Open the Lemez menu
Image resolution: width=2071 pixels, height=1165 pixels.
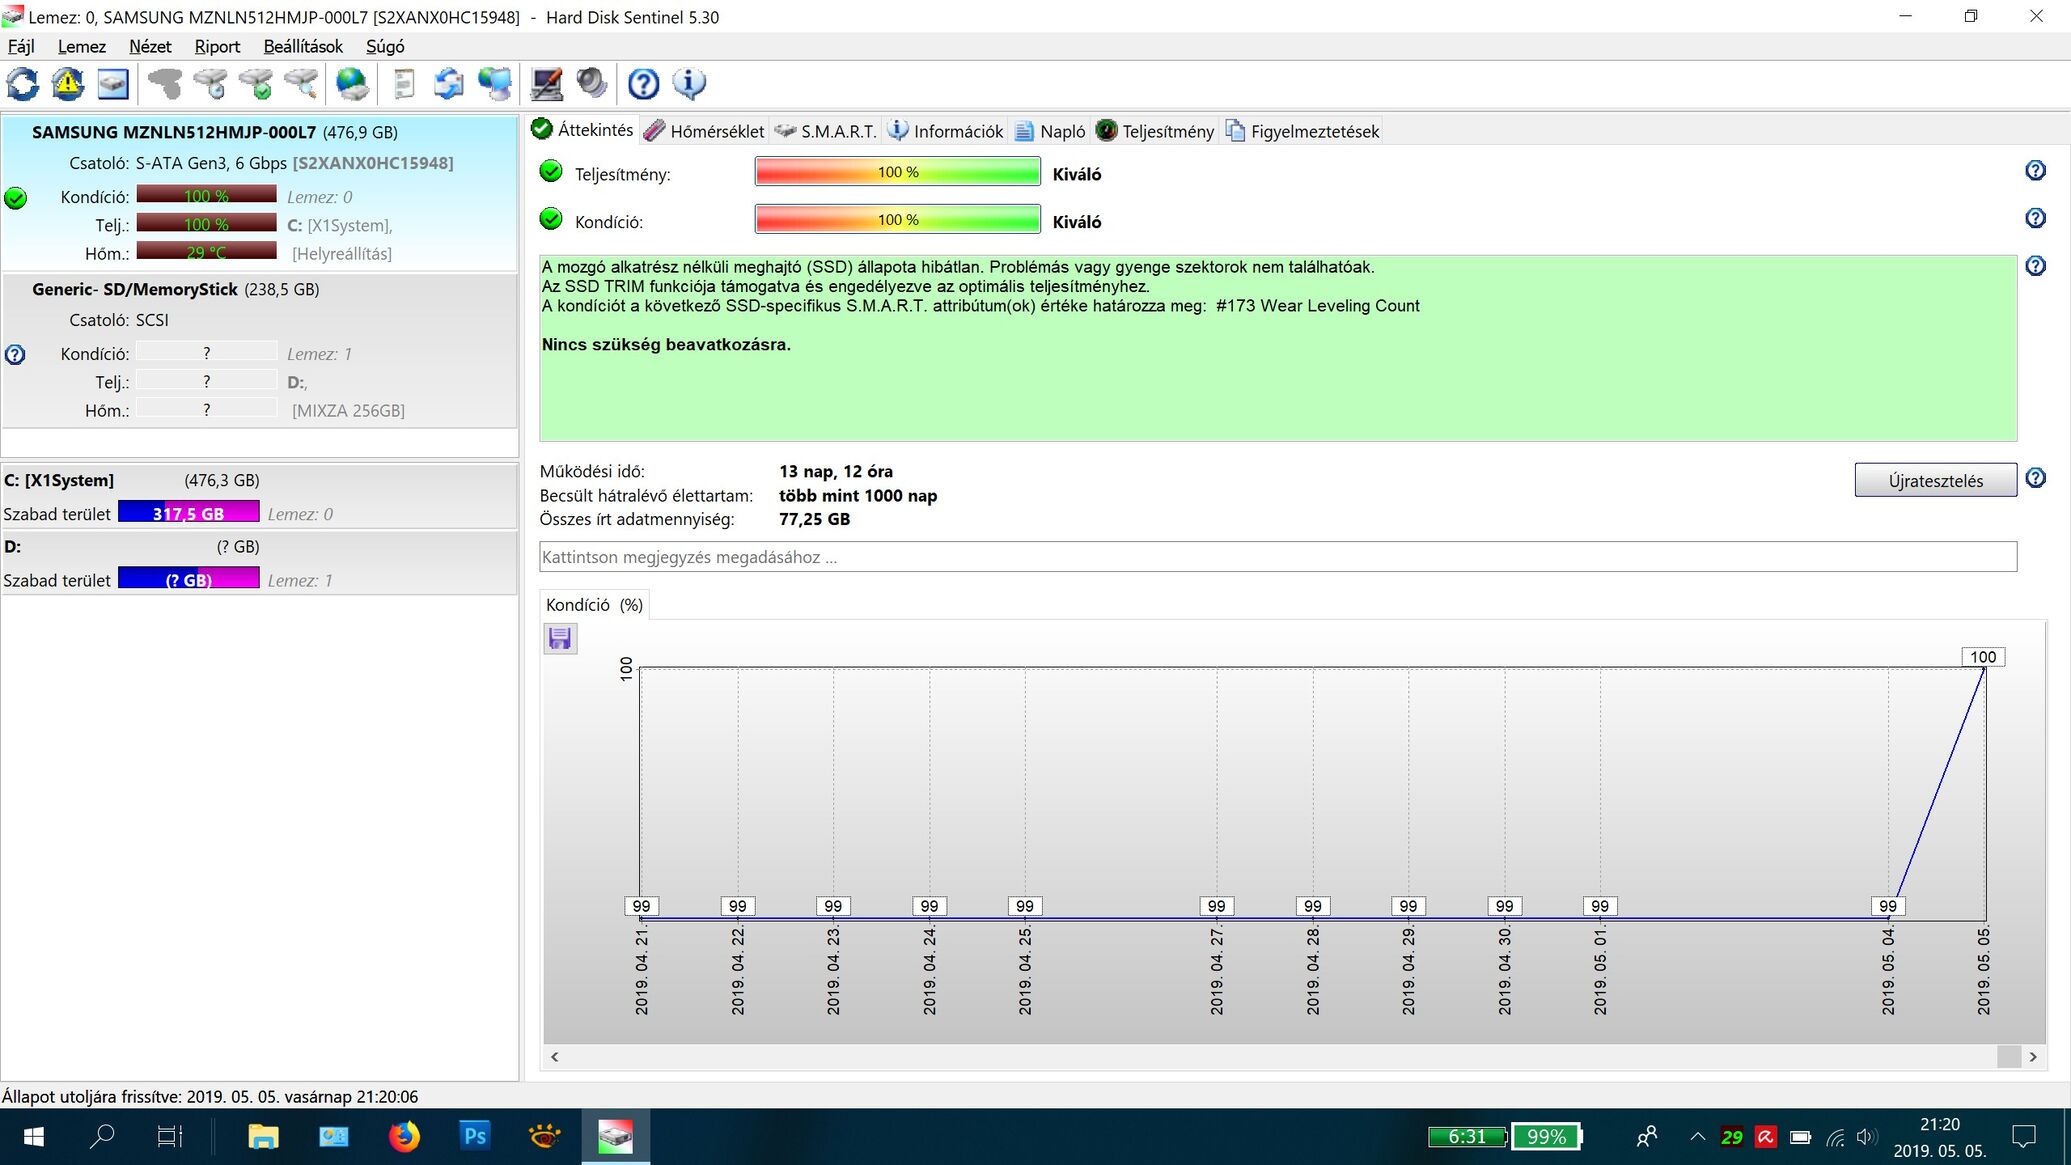coord(82,46)
